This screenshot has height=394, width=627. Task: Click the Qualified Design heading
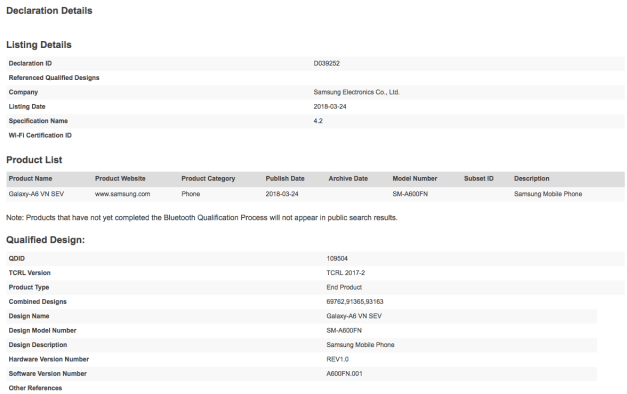point(45,240)
